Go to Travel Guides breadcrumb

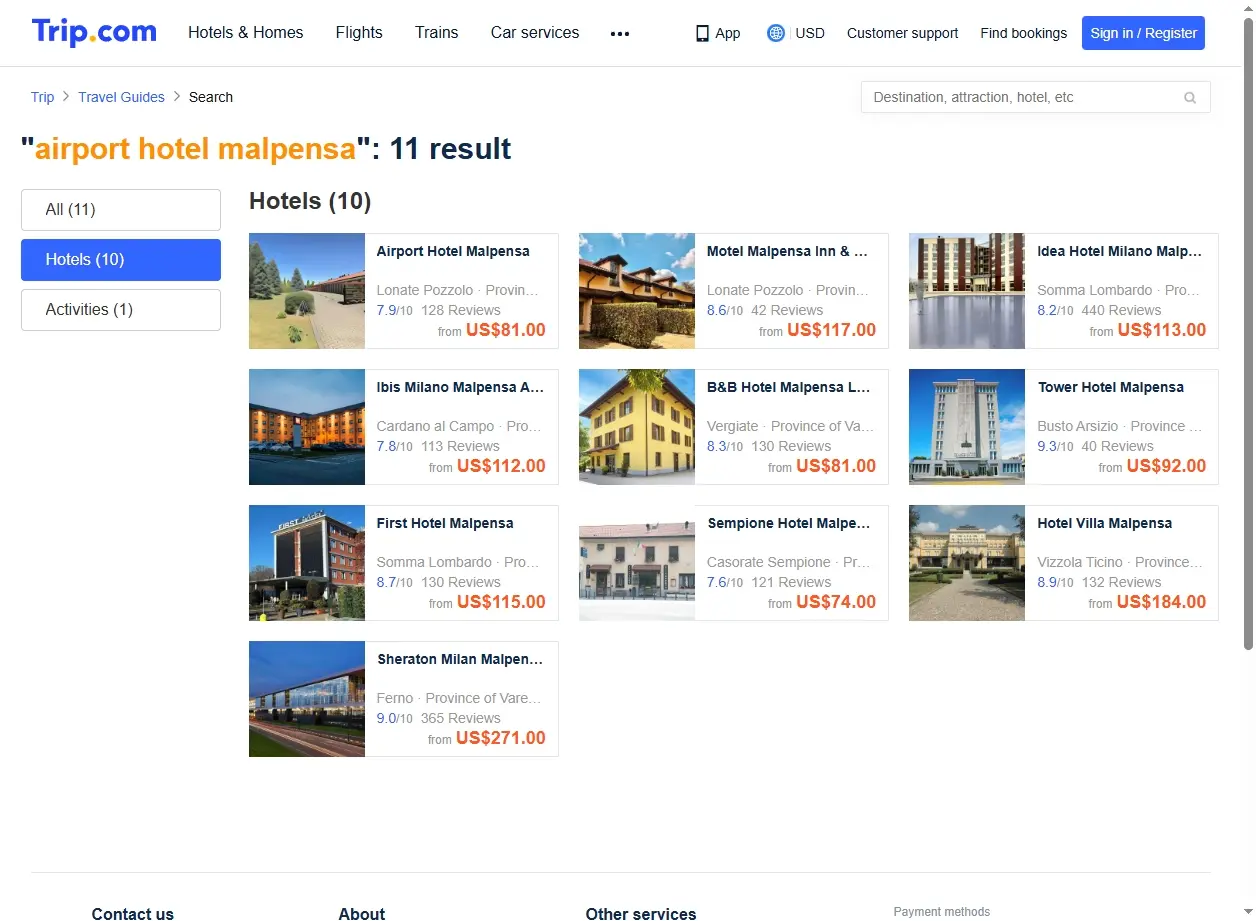point(122,97)
